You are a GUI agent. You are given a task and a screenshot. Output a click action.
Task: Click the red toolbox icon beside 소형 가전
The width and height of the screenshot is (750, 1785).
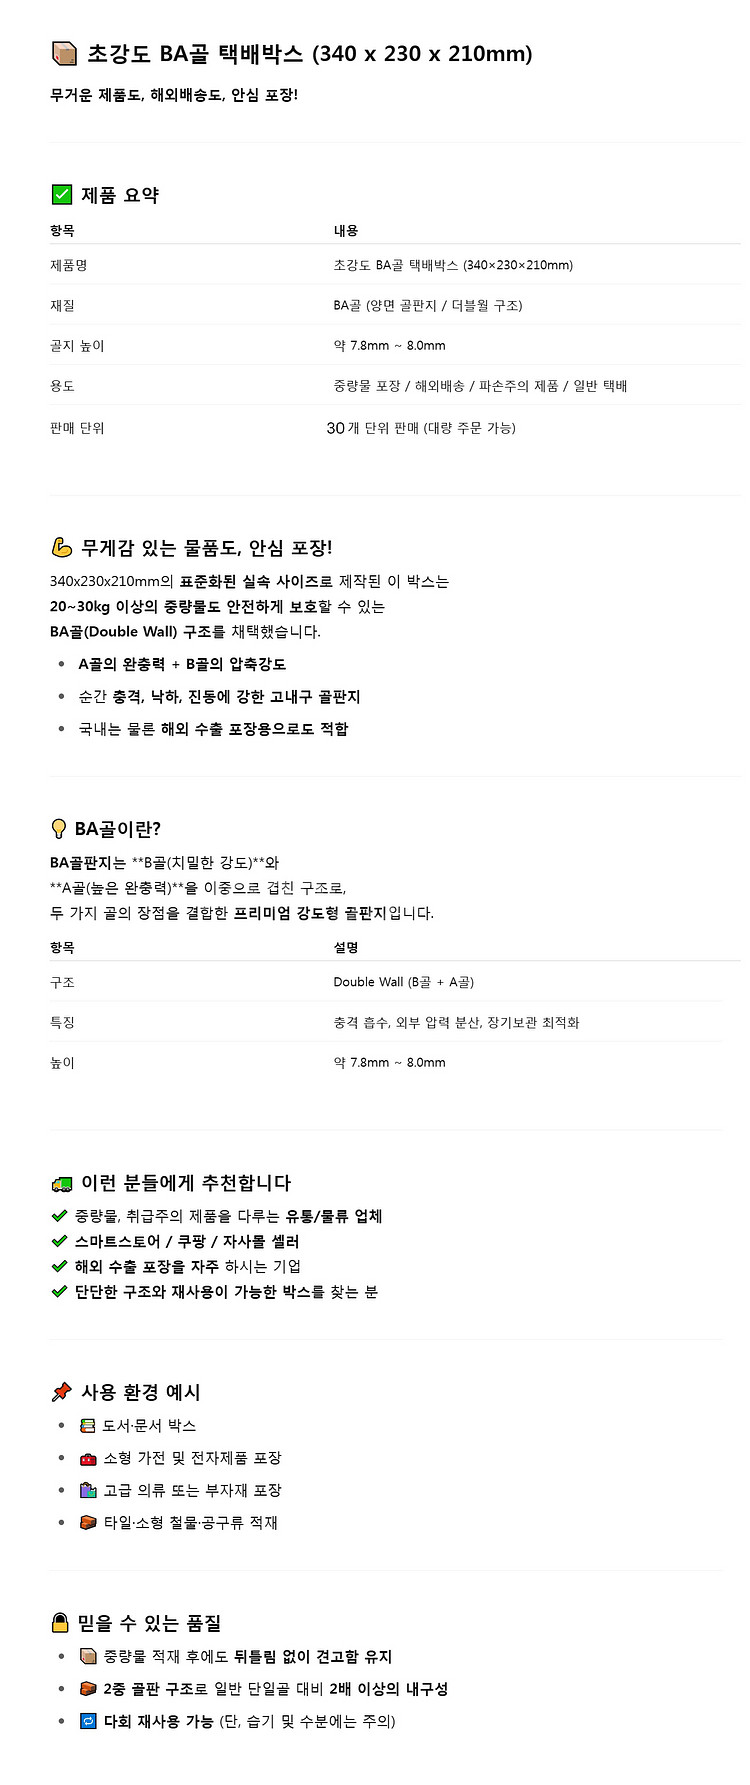pyautogui.click(x=88, y=1458)
